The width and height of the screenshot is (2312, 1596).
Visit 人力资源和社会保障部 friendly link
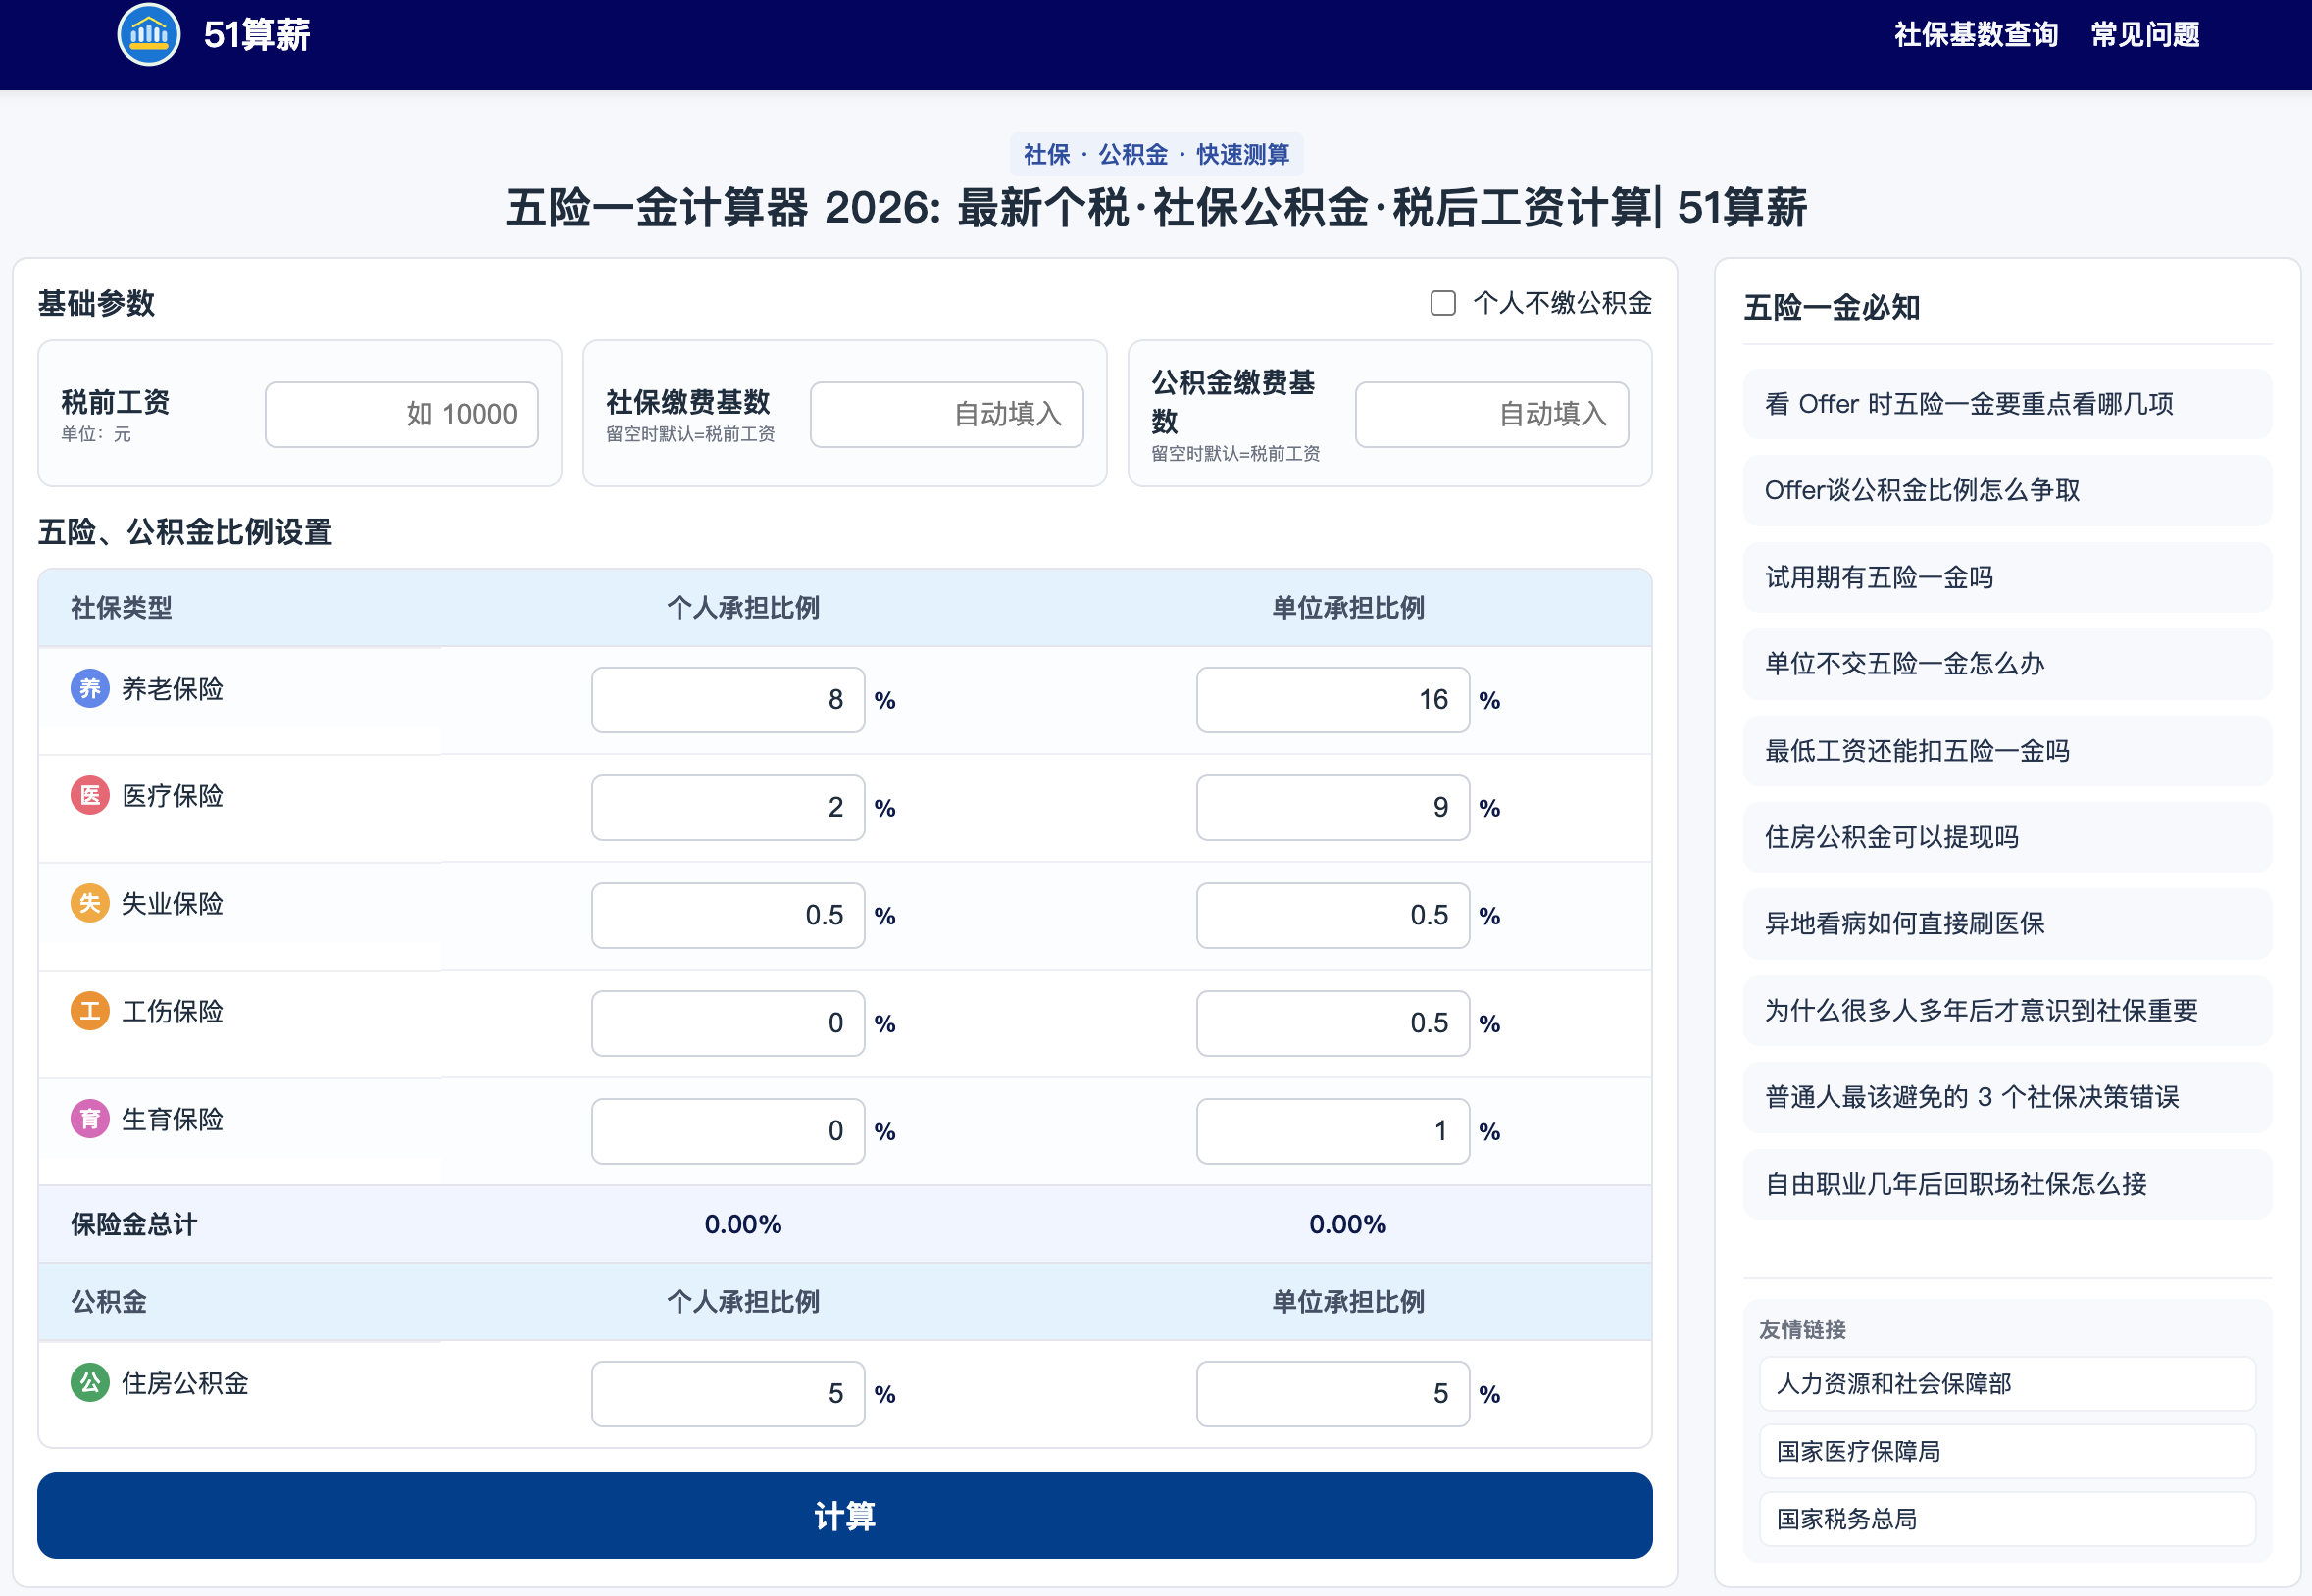[x=2006, y=1383]
